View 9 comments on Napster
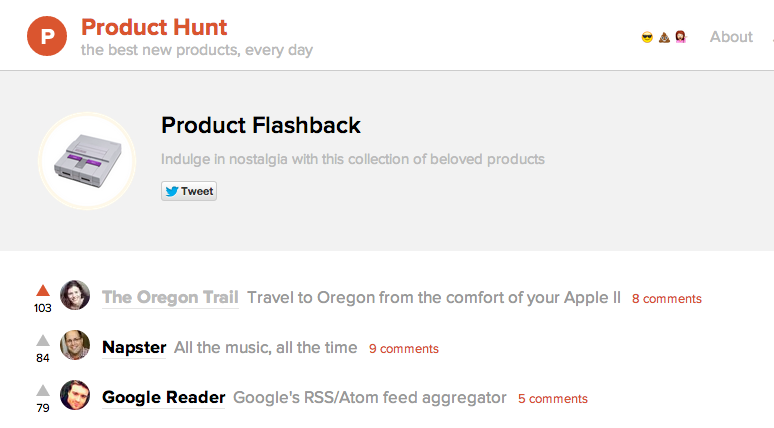This screenshot has width=774, height=428. tap(404, 349)
